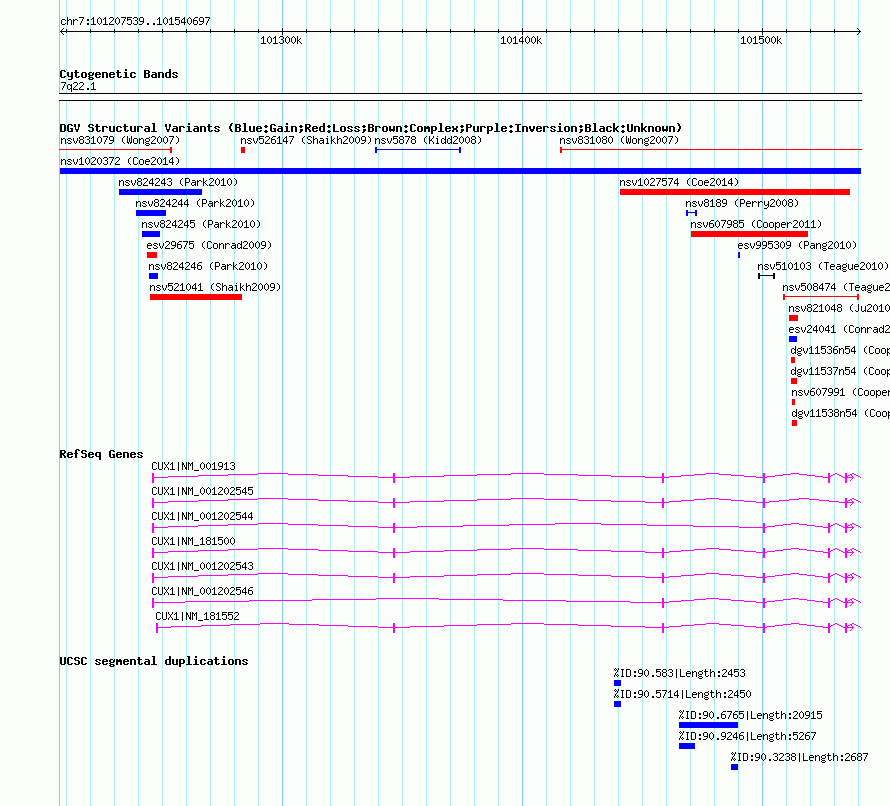Click the dgv11536n54 variant label

click(x=840, y=350)
